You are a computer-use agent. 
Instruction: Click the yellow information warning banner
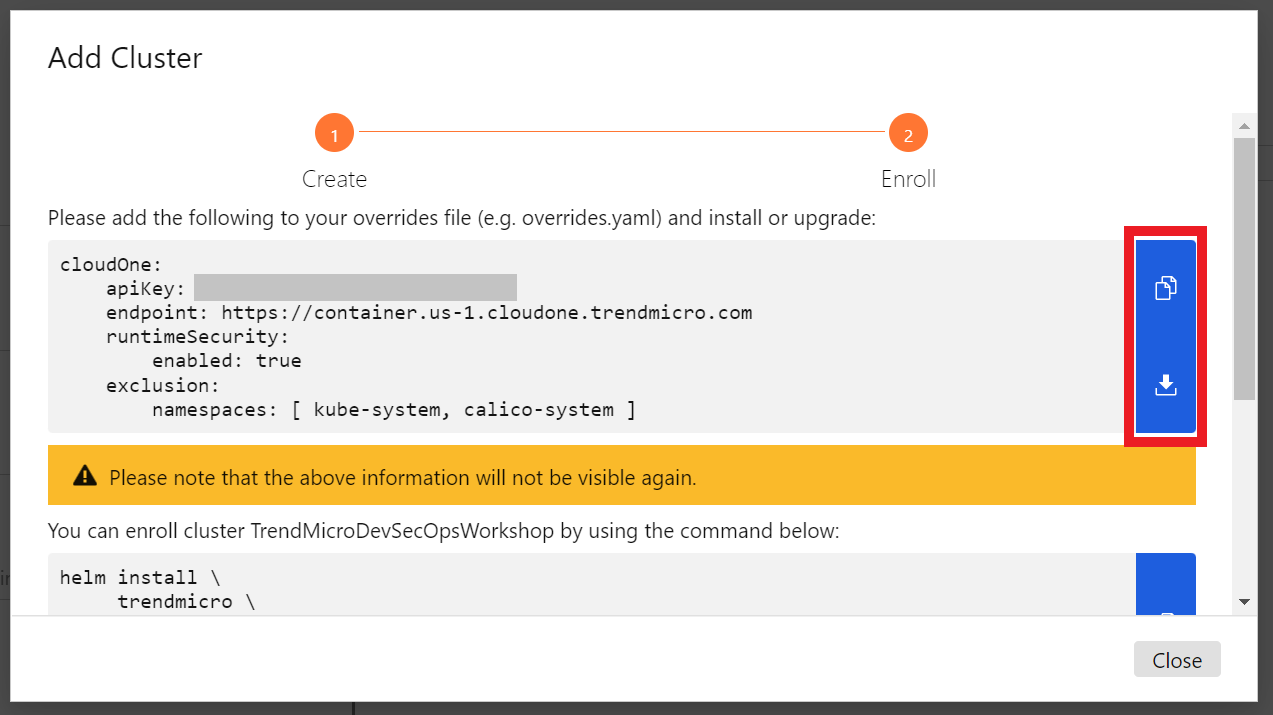pyautogui.click(x=622, y=476)
